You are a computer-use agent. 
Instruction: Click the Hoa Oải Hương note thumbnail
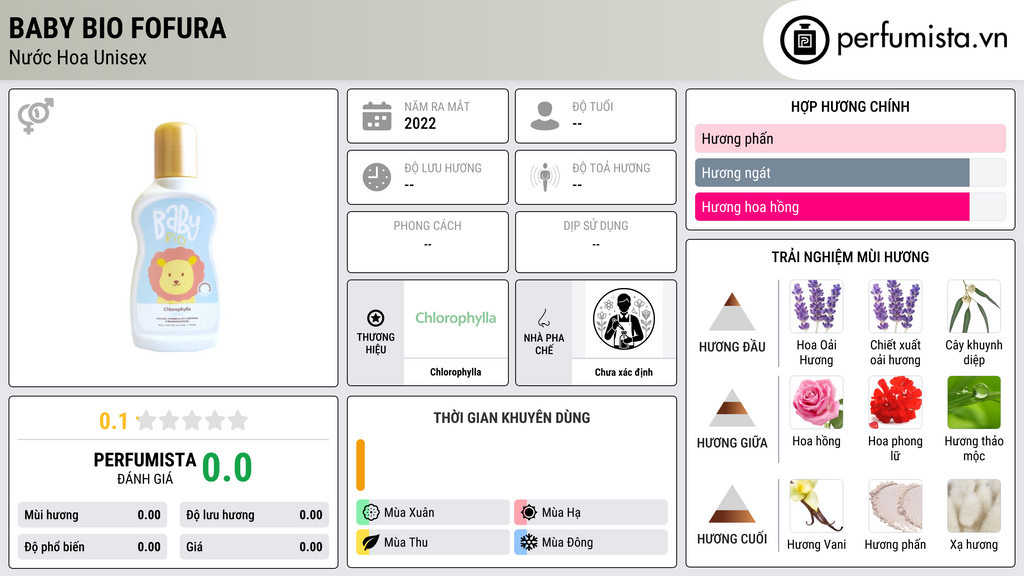(x=816, y=306)
